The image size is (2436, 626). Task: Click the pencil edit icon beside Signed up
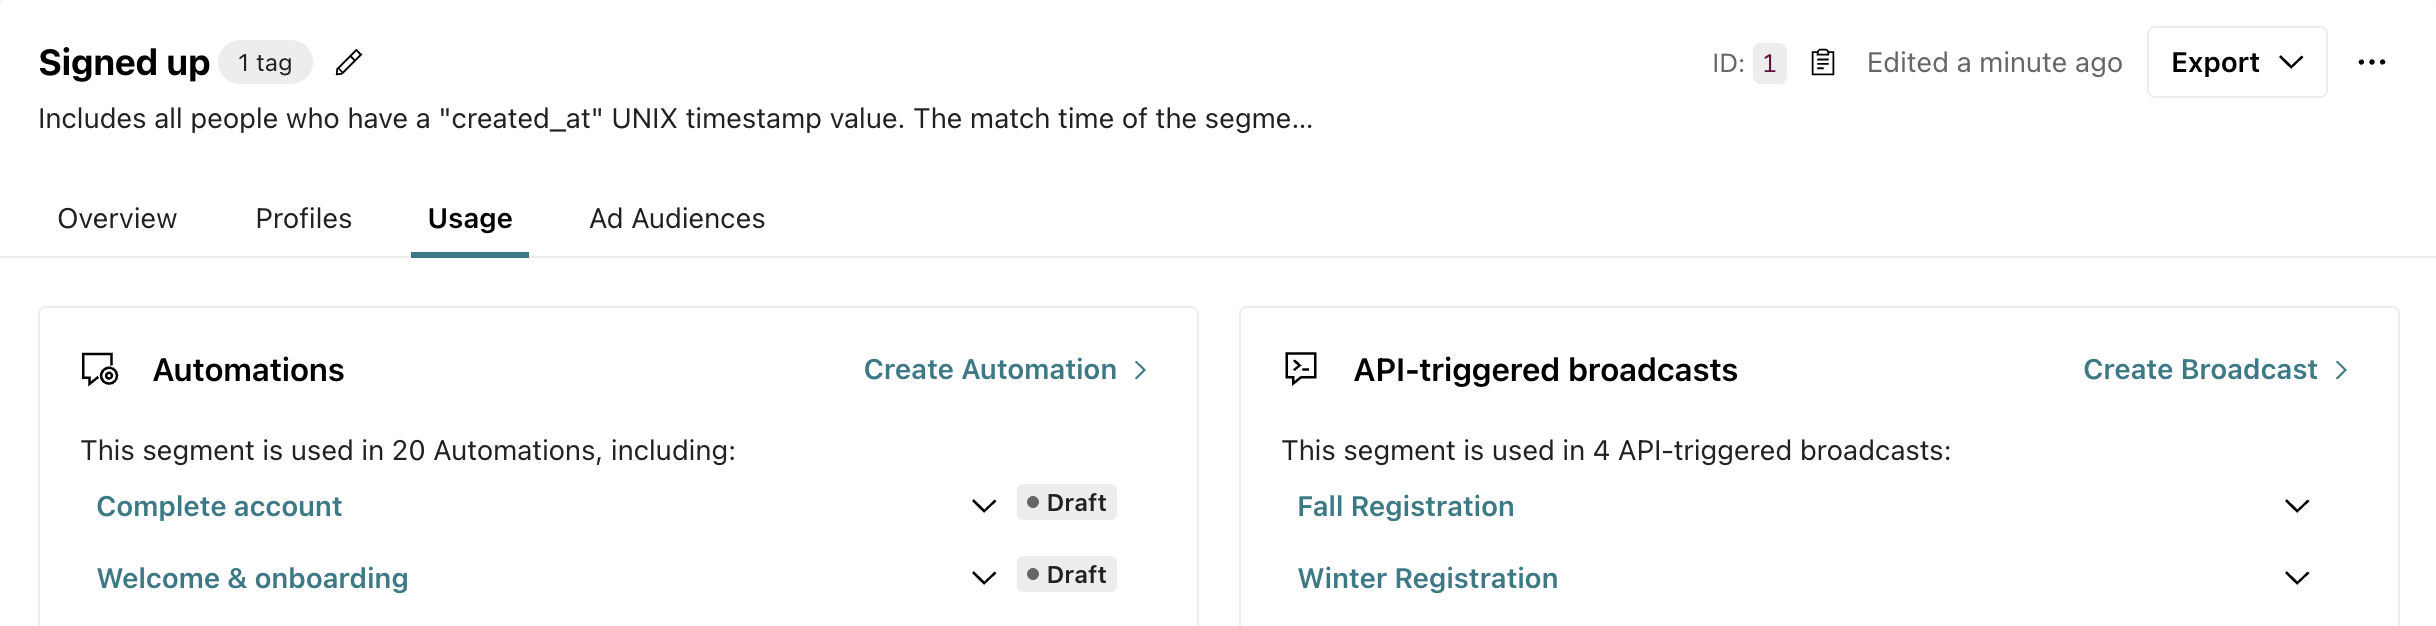click(348, 63)
